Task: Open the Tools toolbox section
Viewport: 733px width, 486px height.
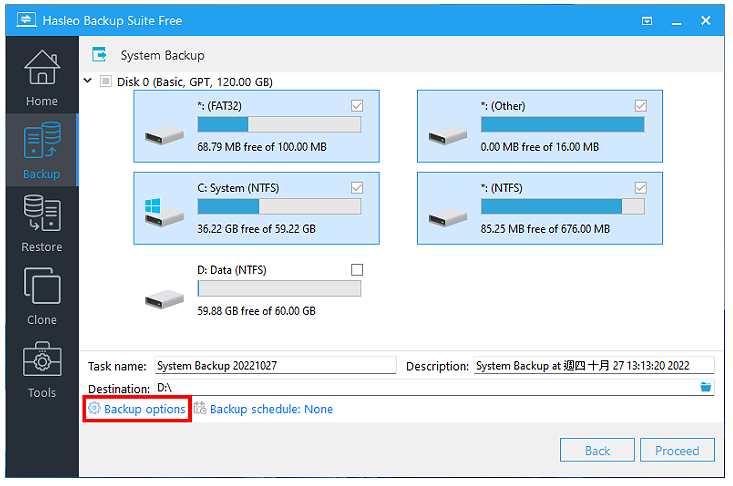Action: click(x=42, y=369)
